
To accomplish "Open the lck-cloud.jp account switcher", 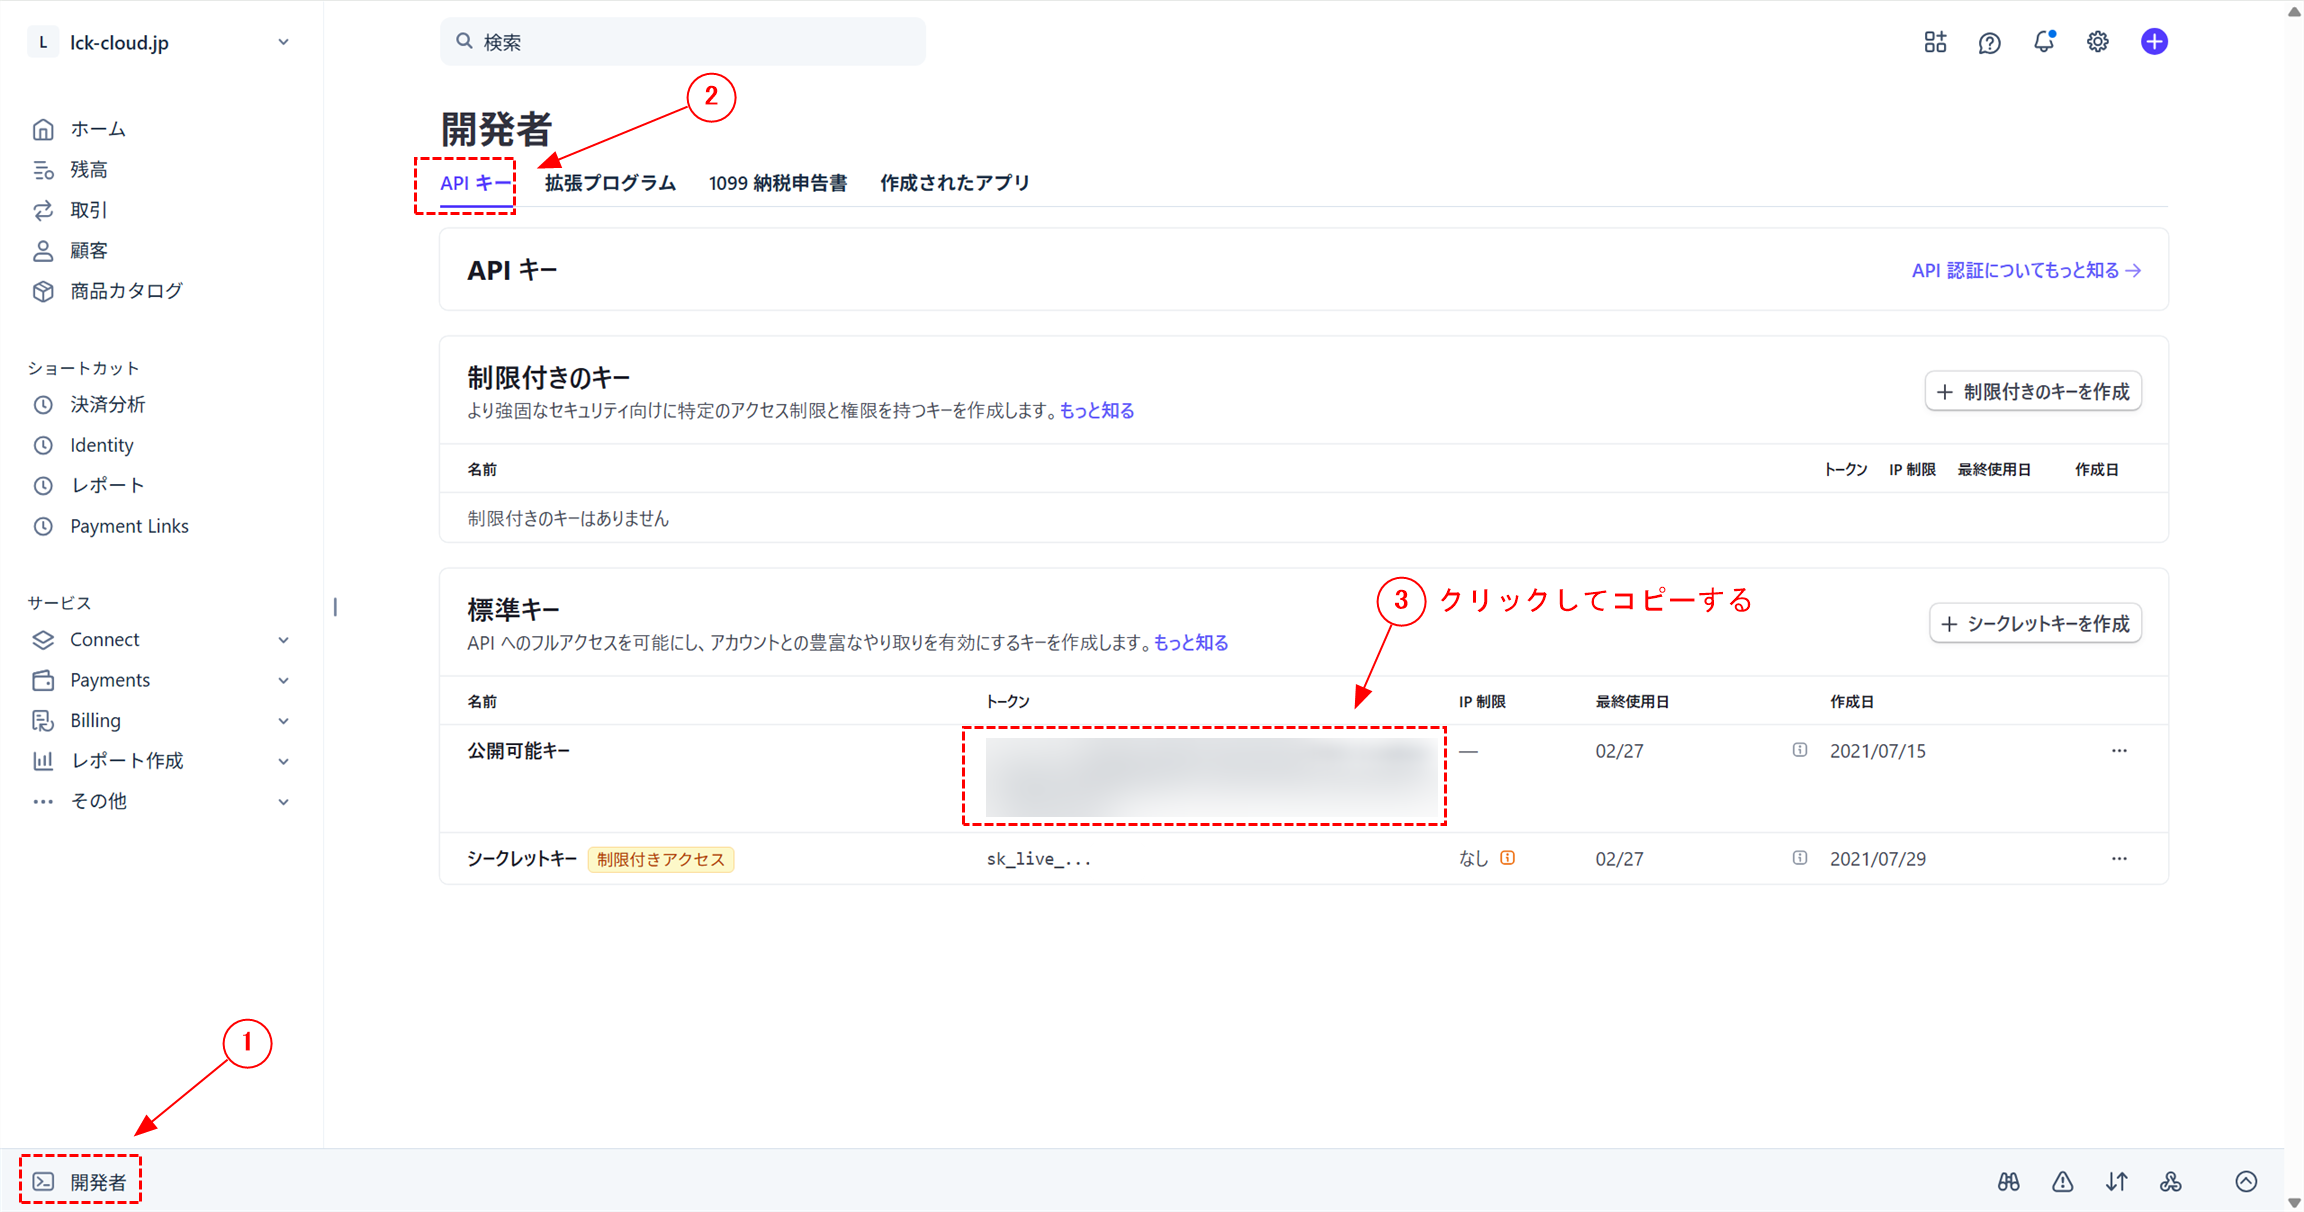I will [x=160, y=42].
